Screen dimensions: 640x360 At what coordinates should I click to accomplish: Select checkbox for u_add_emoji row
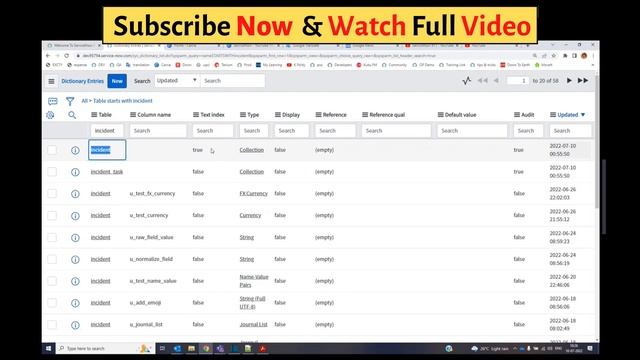(x=52, y=302)
